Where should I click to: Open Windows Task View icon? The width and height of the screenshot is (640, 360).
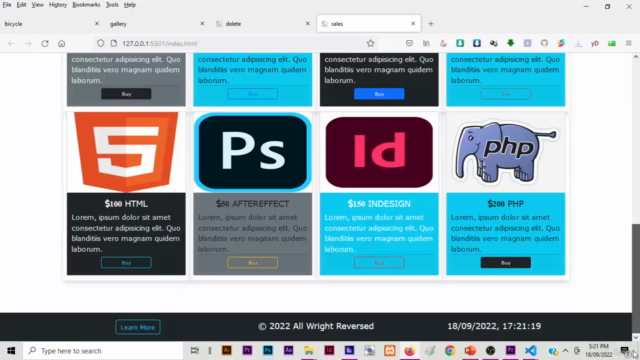coord(195,351)
